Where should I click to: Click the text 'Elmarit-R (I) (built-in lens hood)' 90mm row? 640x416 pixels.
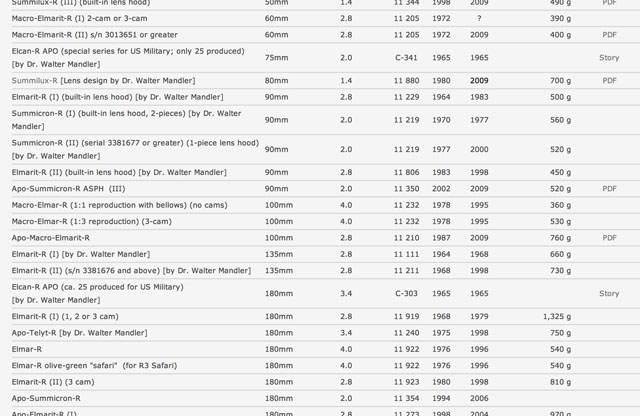click(x=72, y=97)
